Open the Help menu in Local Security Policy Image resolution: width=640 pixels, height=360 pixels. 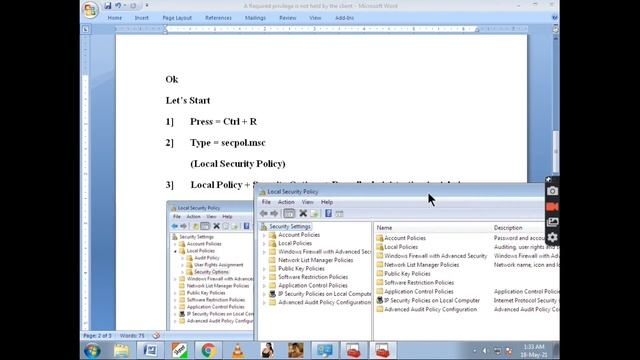coord(327,202)
